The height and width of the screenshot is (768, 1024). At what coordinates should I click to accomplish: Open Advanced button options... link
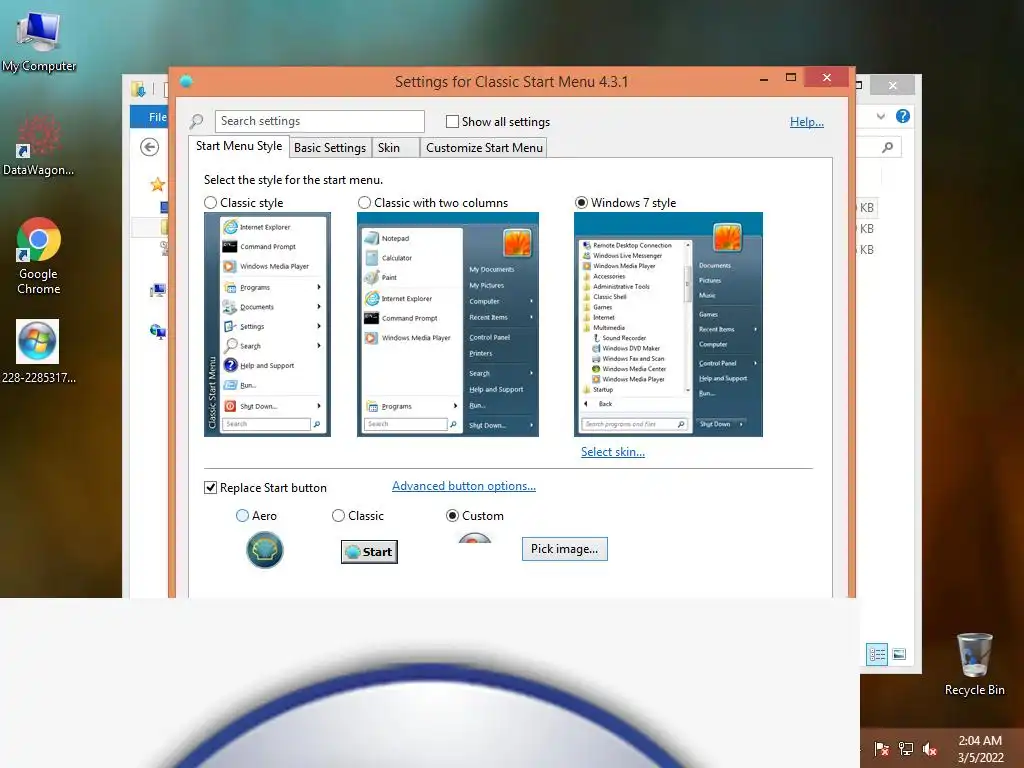[x=464, y=486]
